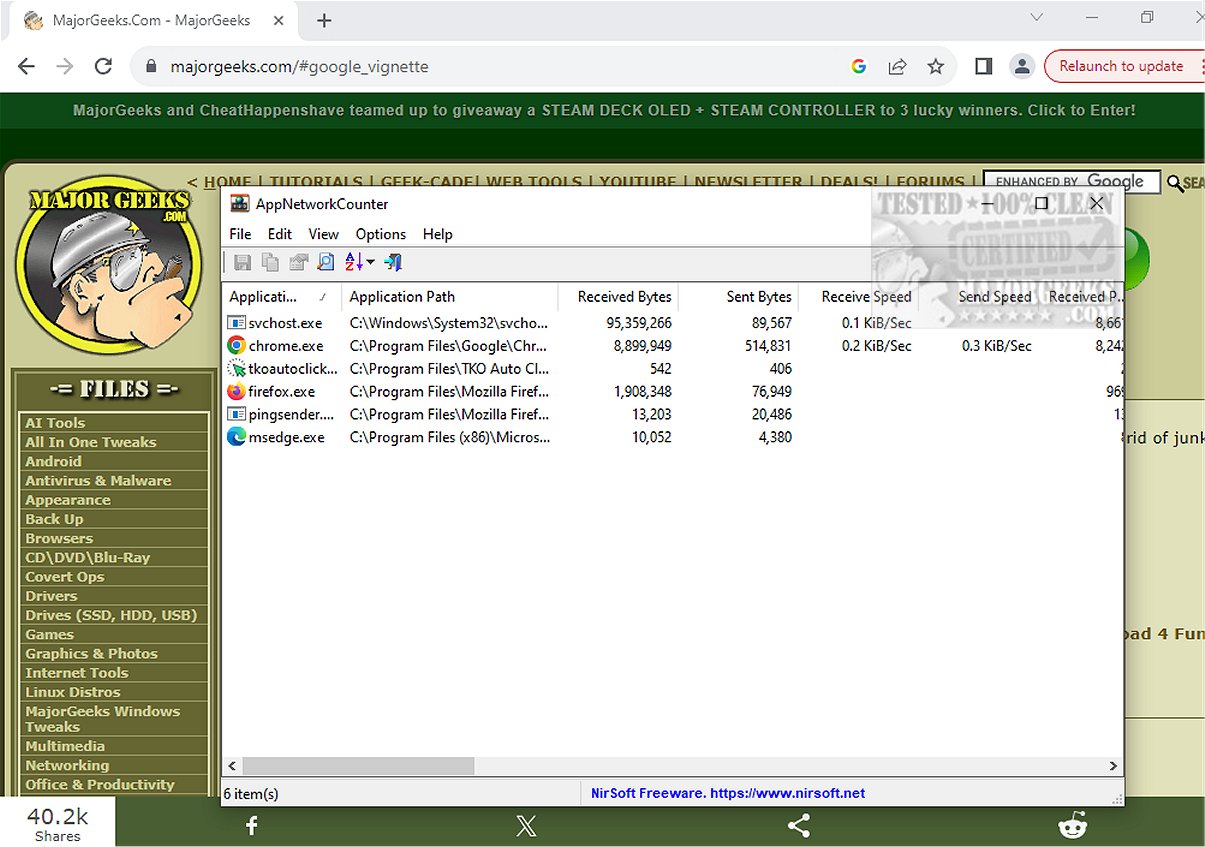Viewport: 1205px width, 847px height.
Task: Open the Options menu in AppNetworkCounter
Action: click(x=381, y=234)
